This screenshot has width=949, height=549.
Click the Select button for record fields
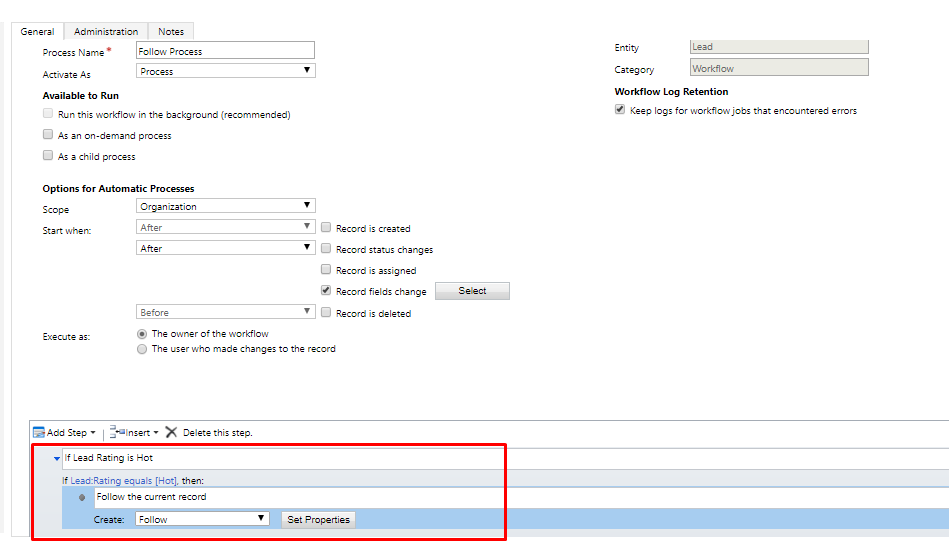pyautogui.click(x=472, y=291)
